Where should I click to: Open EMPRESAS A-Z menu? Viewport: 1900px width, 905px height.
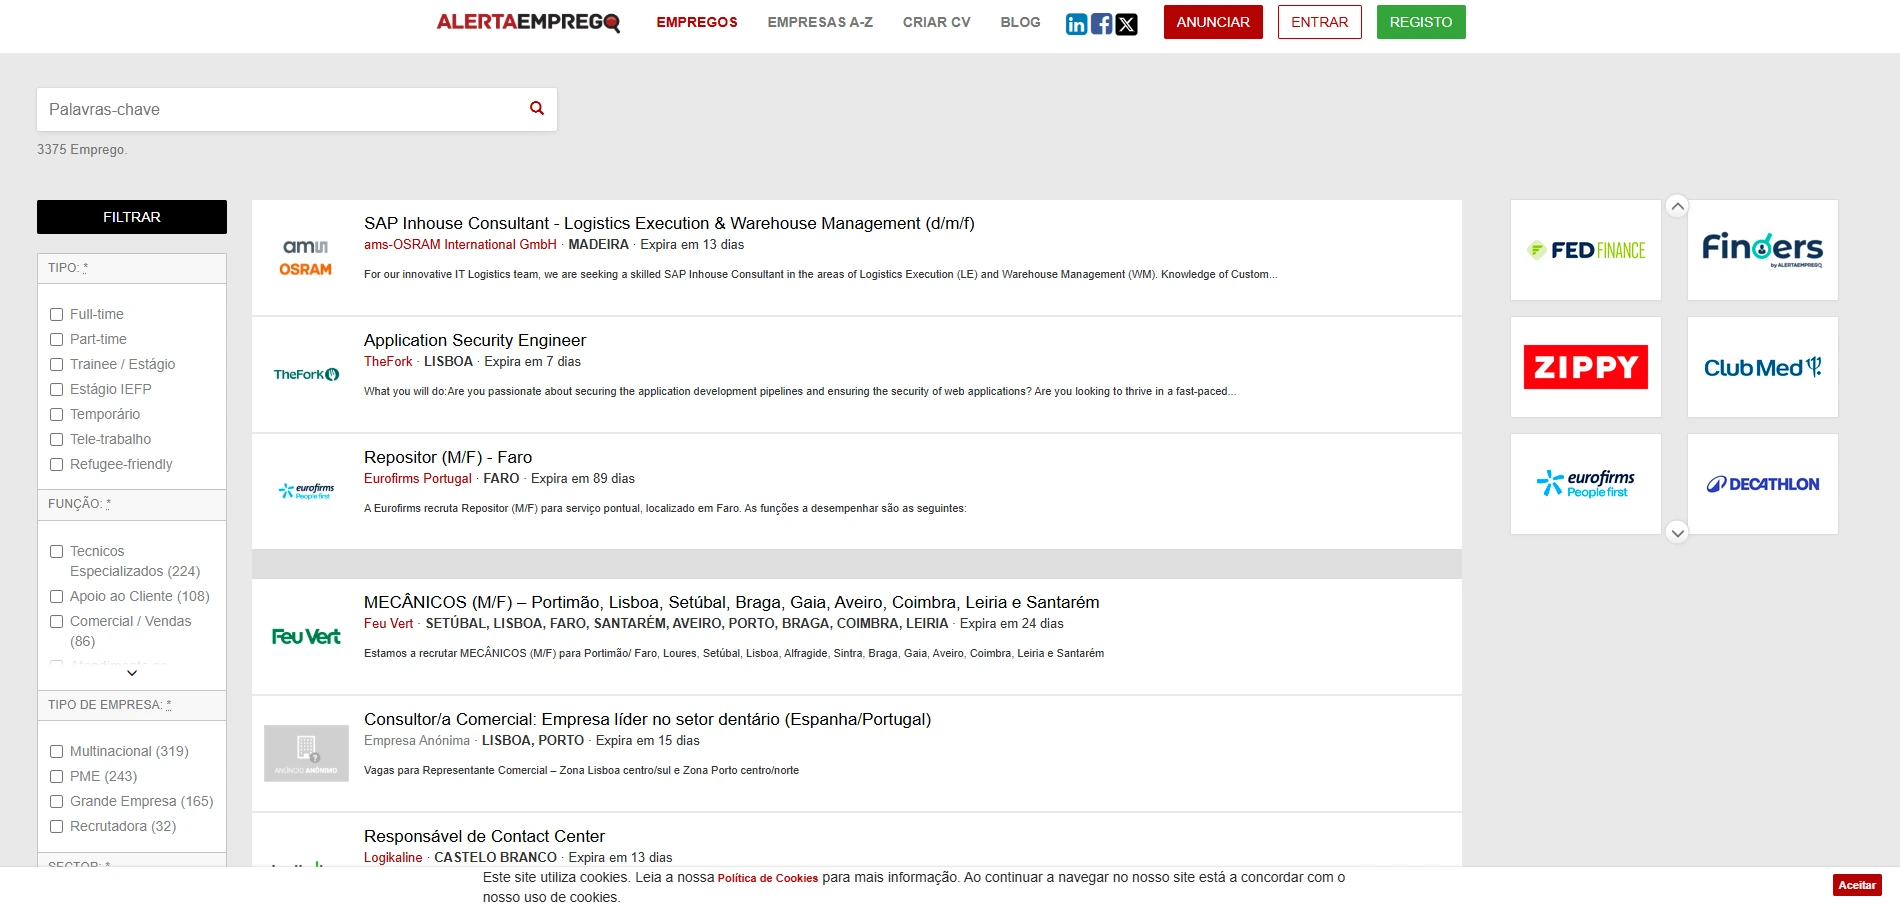point(820,22)
